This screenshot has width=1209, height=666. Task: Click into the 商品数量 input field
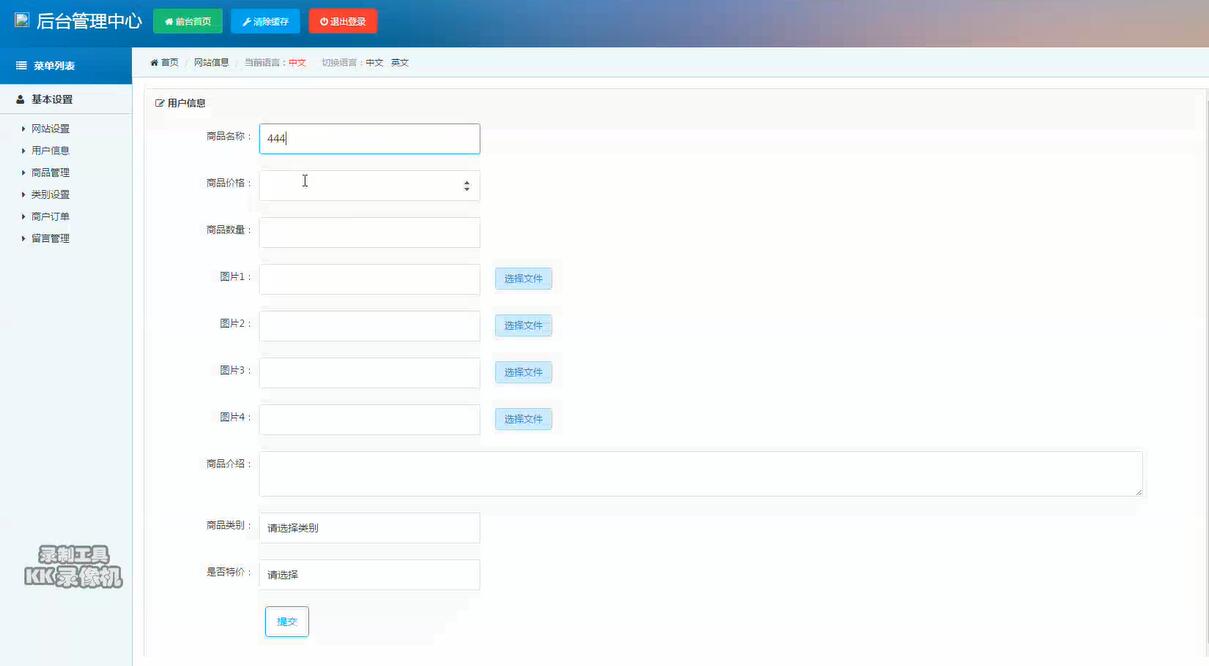[369, 233]
